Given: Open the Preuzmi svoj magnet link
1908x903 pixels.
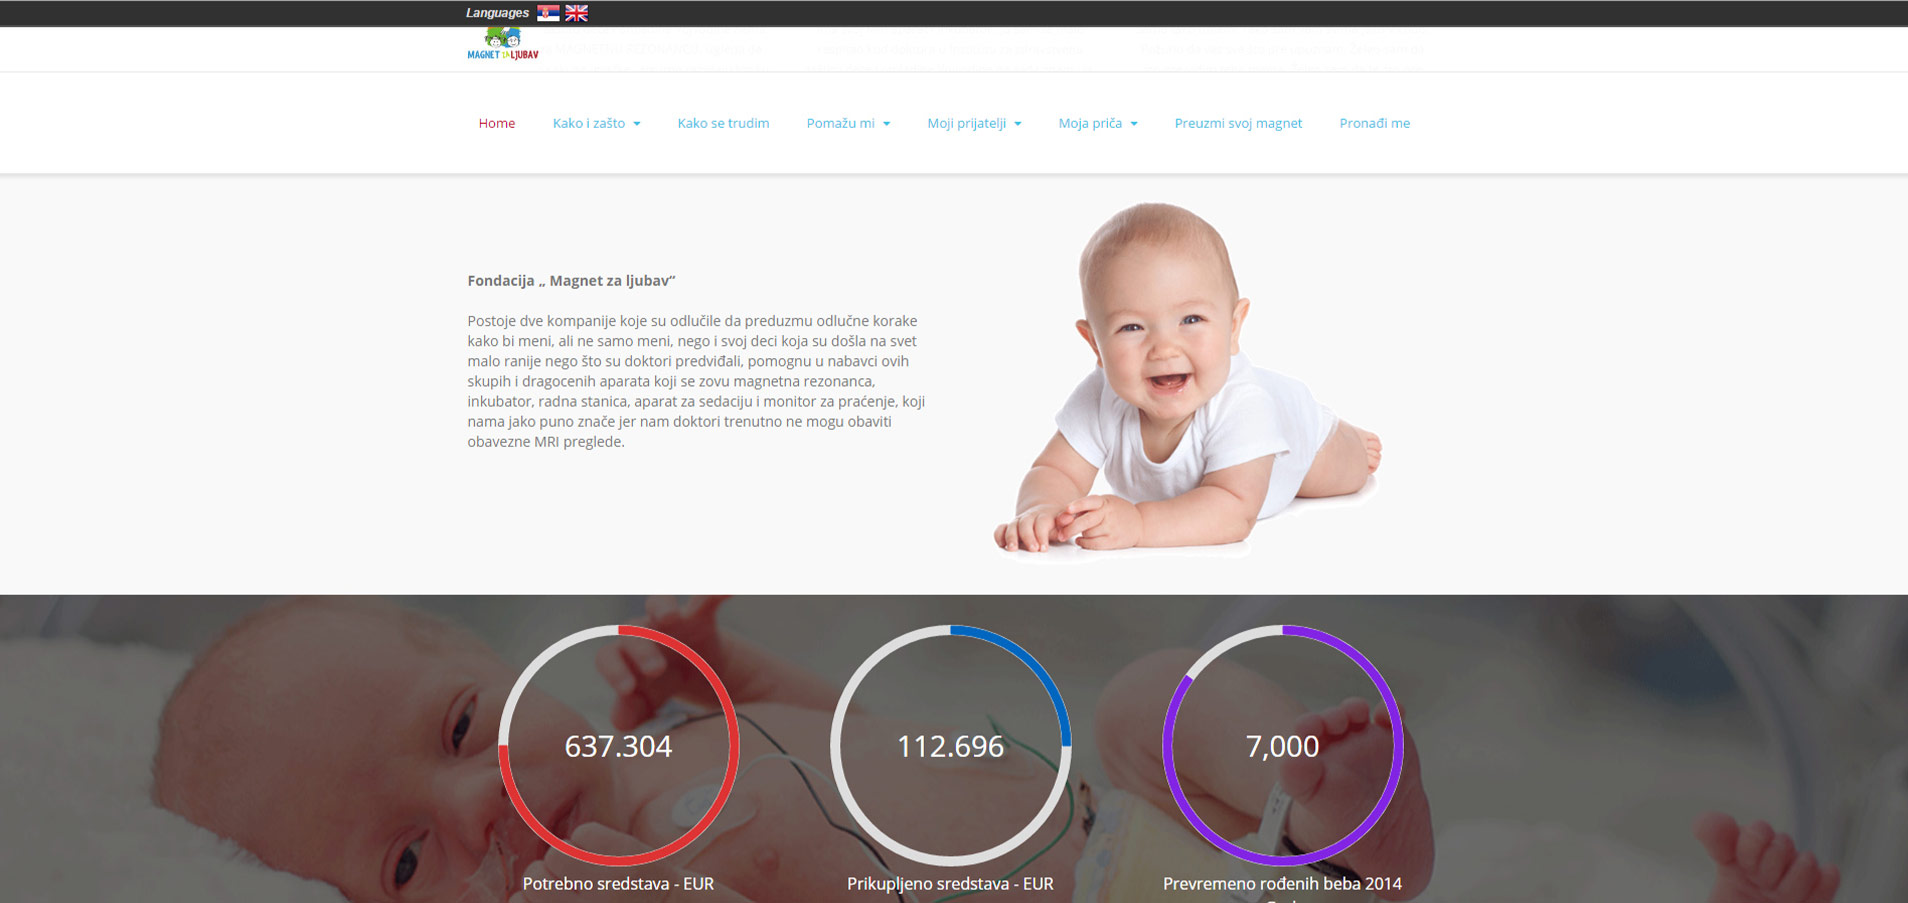Looking at the screenshot, I should click(1238, 123).
